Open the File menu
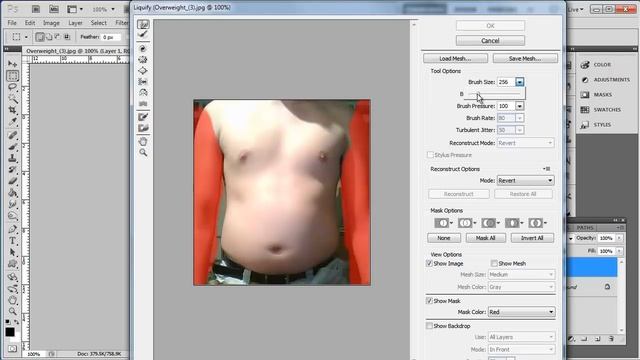 [x=12, y=23]
